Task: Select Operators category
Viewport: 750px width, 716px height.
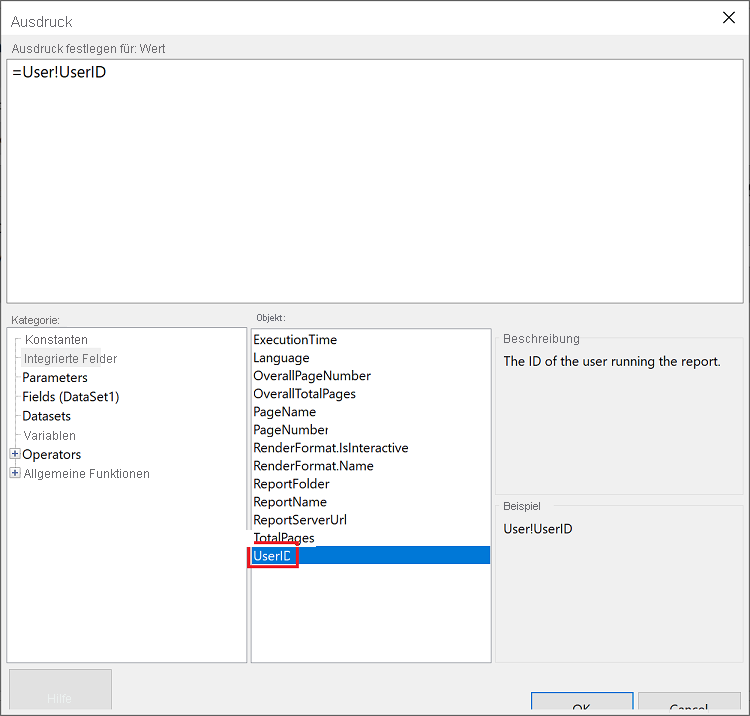Action: (52, 454)
